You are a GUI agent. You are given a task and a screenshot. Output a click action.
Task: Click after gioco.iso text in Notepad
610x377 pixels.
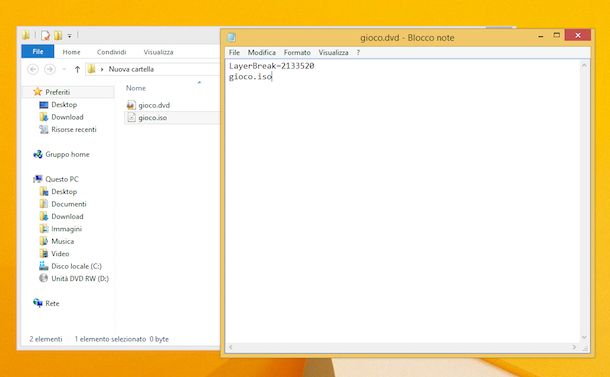point(272,77)
